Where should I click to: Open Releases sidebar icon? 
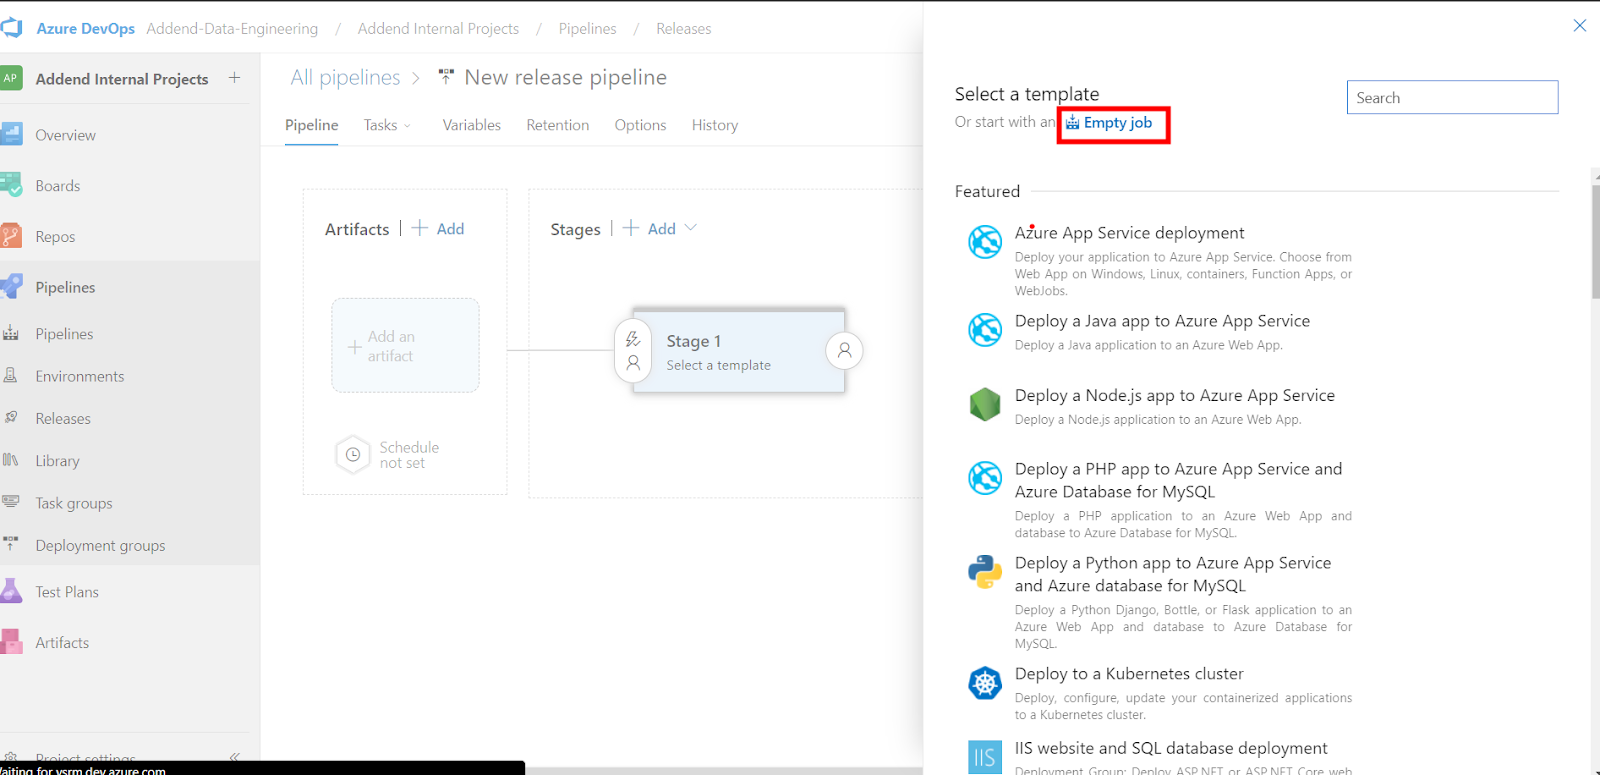coord(11,418)
